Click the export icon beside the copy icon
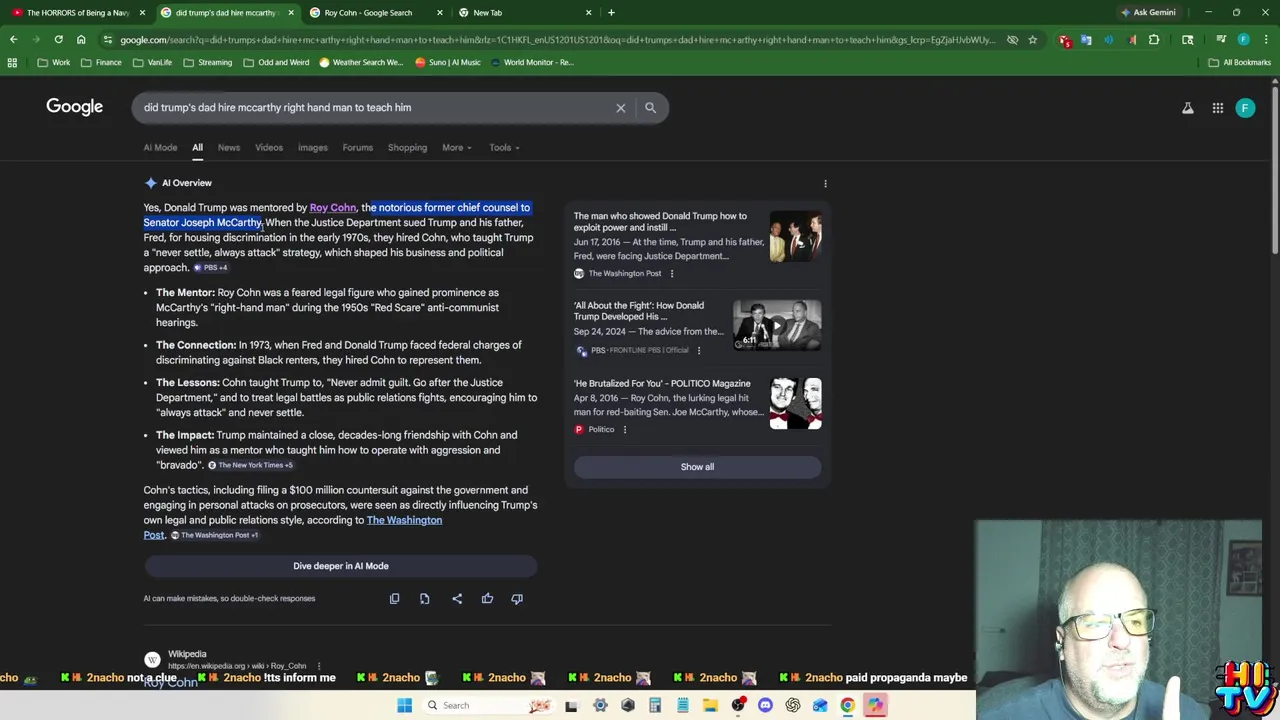 tap(424, 599)
